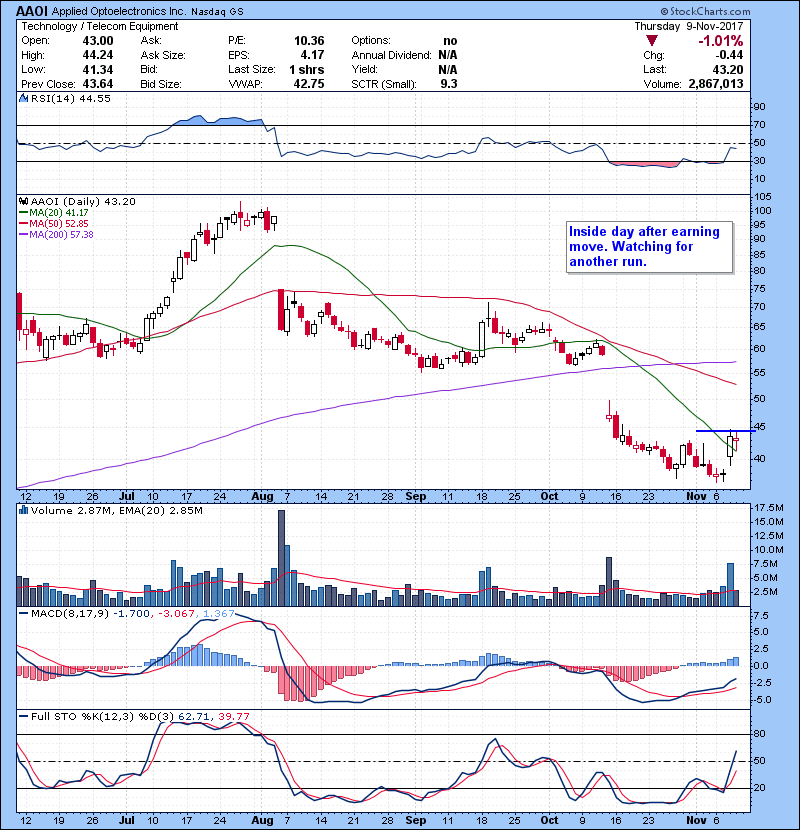Screen dimensions: 800x830
Task: Click the Applied Optoelectronics Inc. company name
Action: 119,11
